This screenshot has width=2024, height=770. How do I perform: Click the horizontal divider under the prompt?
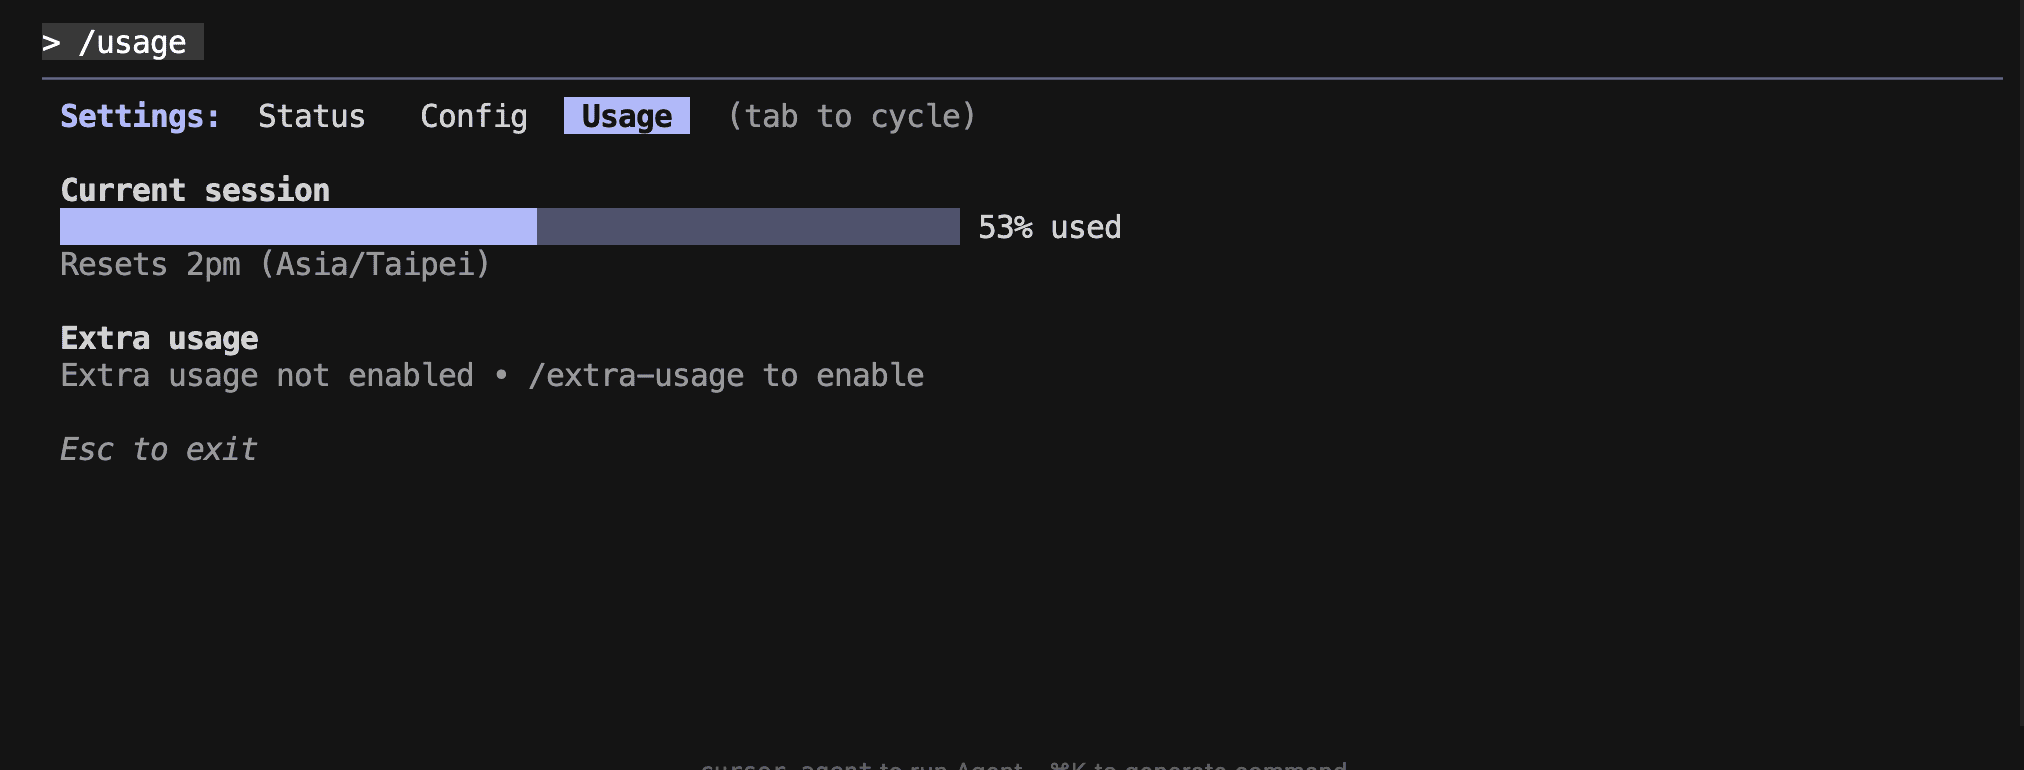point(1020,78)
